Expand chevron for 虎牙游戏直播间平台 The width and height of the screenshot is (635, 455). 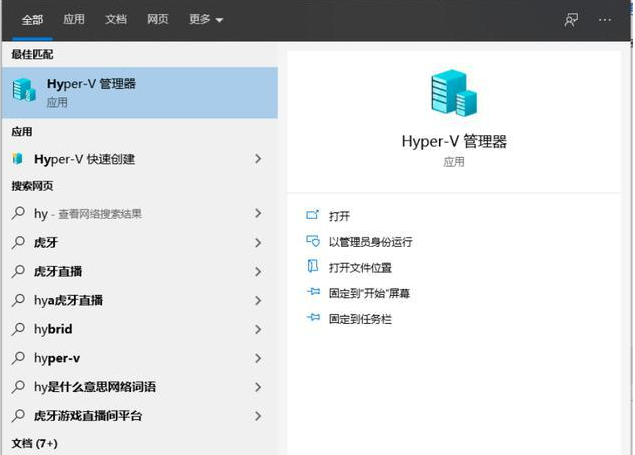click(258, 416)
